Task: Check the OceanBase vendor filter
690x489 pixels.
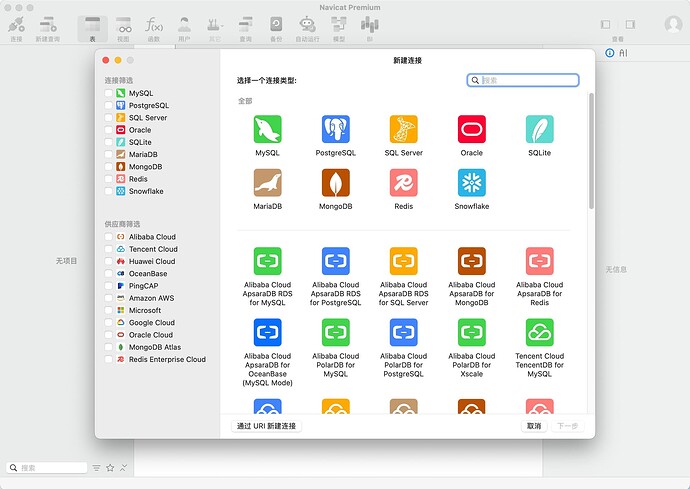Action: [x=108, y=273]
